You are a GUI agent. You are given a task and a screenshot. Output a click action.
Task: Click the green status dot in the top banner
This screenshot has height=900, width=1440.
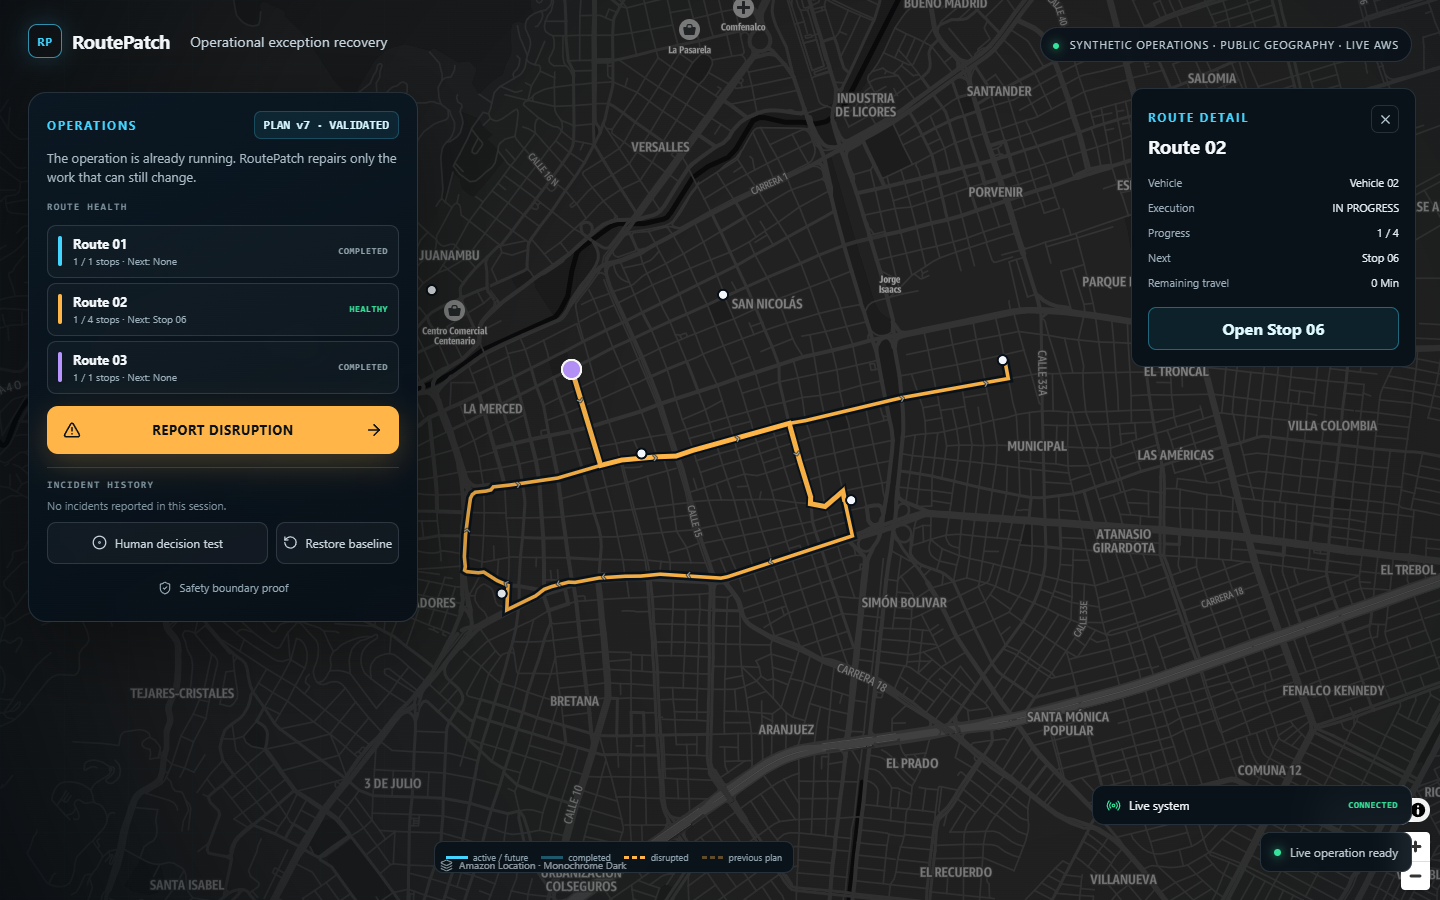point(1056,46)
